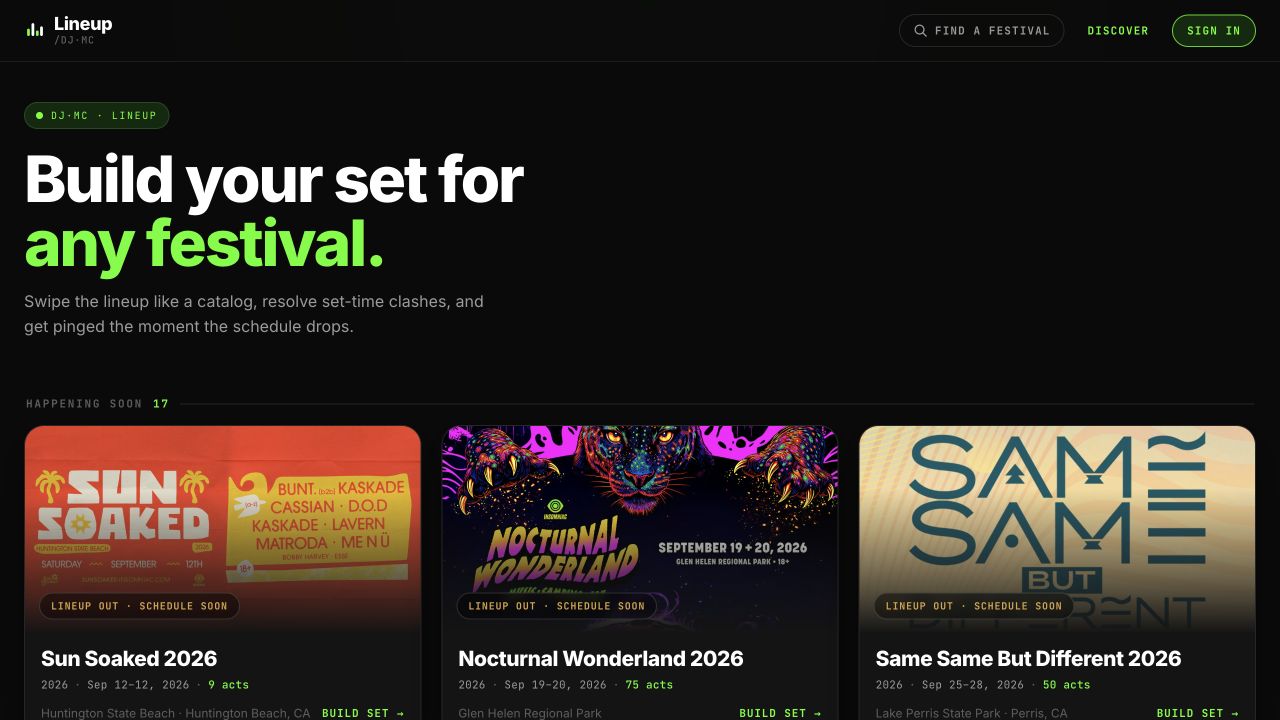Click the Happening Soon count 17
Viewport: 1280px width, 720px height.
pyautogui.click(x=161, y=404)
